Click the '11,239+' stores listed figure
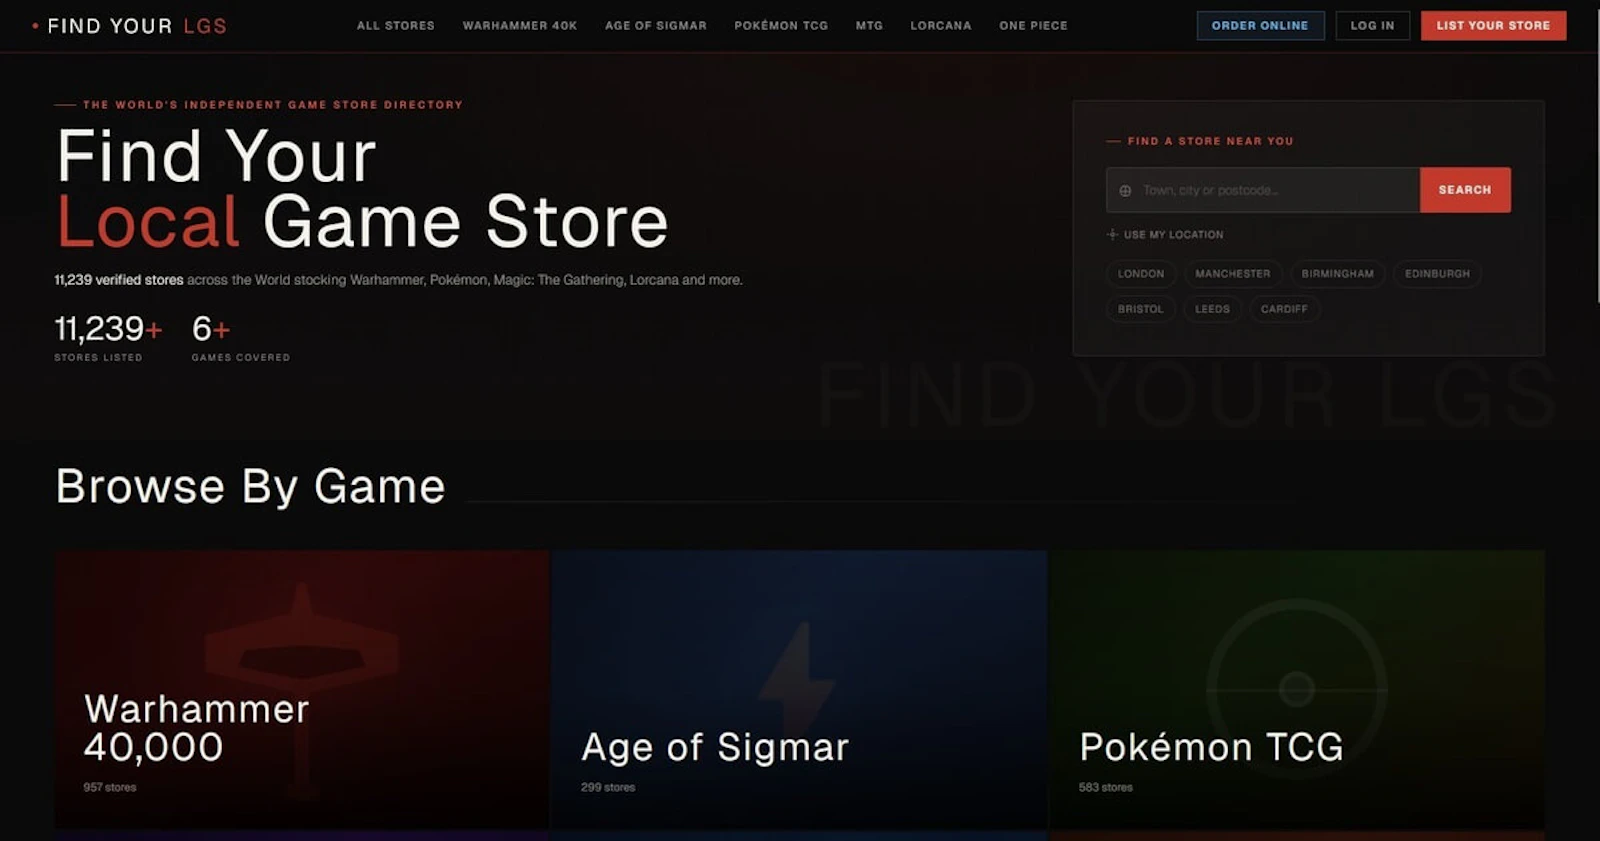The width and height of the screenshot is (1600, 841). click(108, 329)
